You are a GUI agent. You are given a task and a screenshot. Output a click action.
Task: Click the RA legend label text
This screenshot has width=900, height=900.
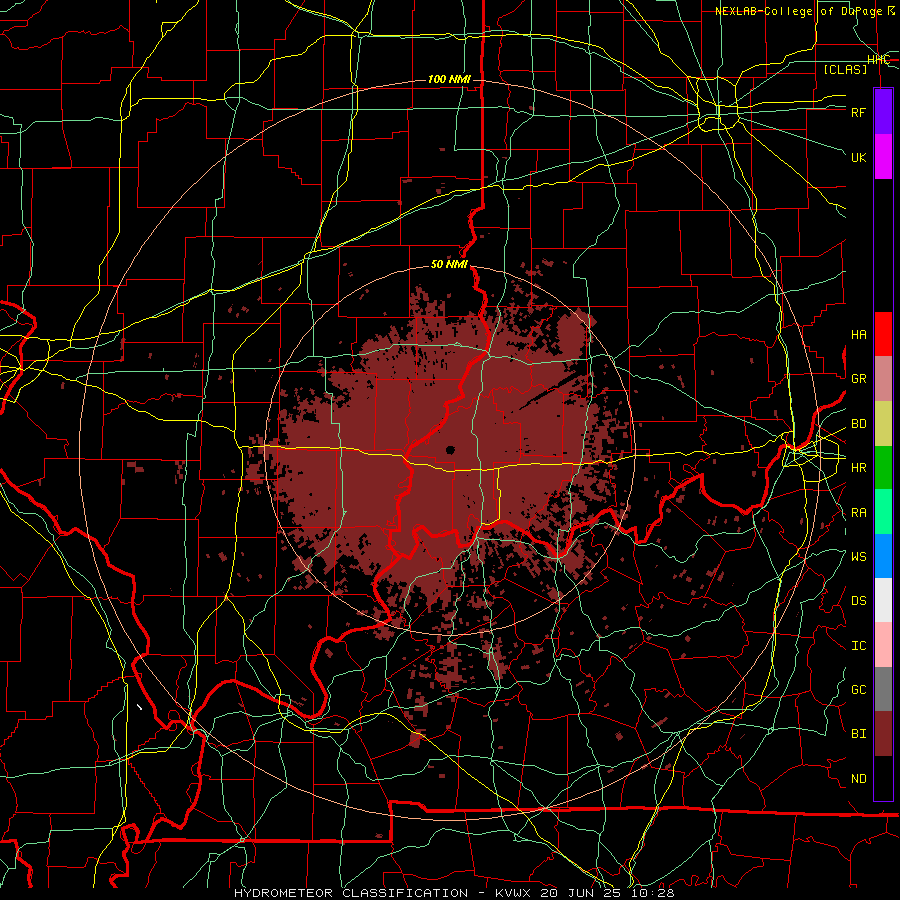[x=858, y=513]
